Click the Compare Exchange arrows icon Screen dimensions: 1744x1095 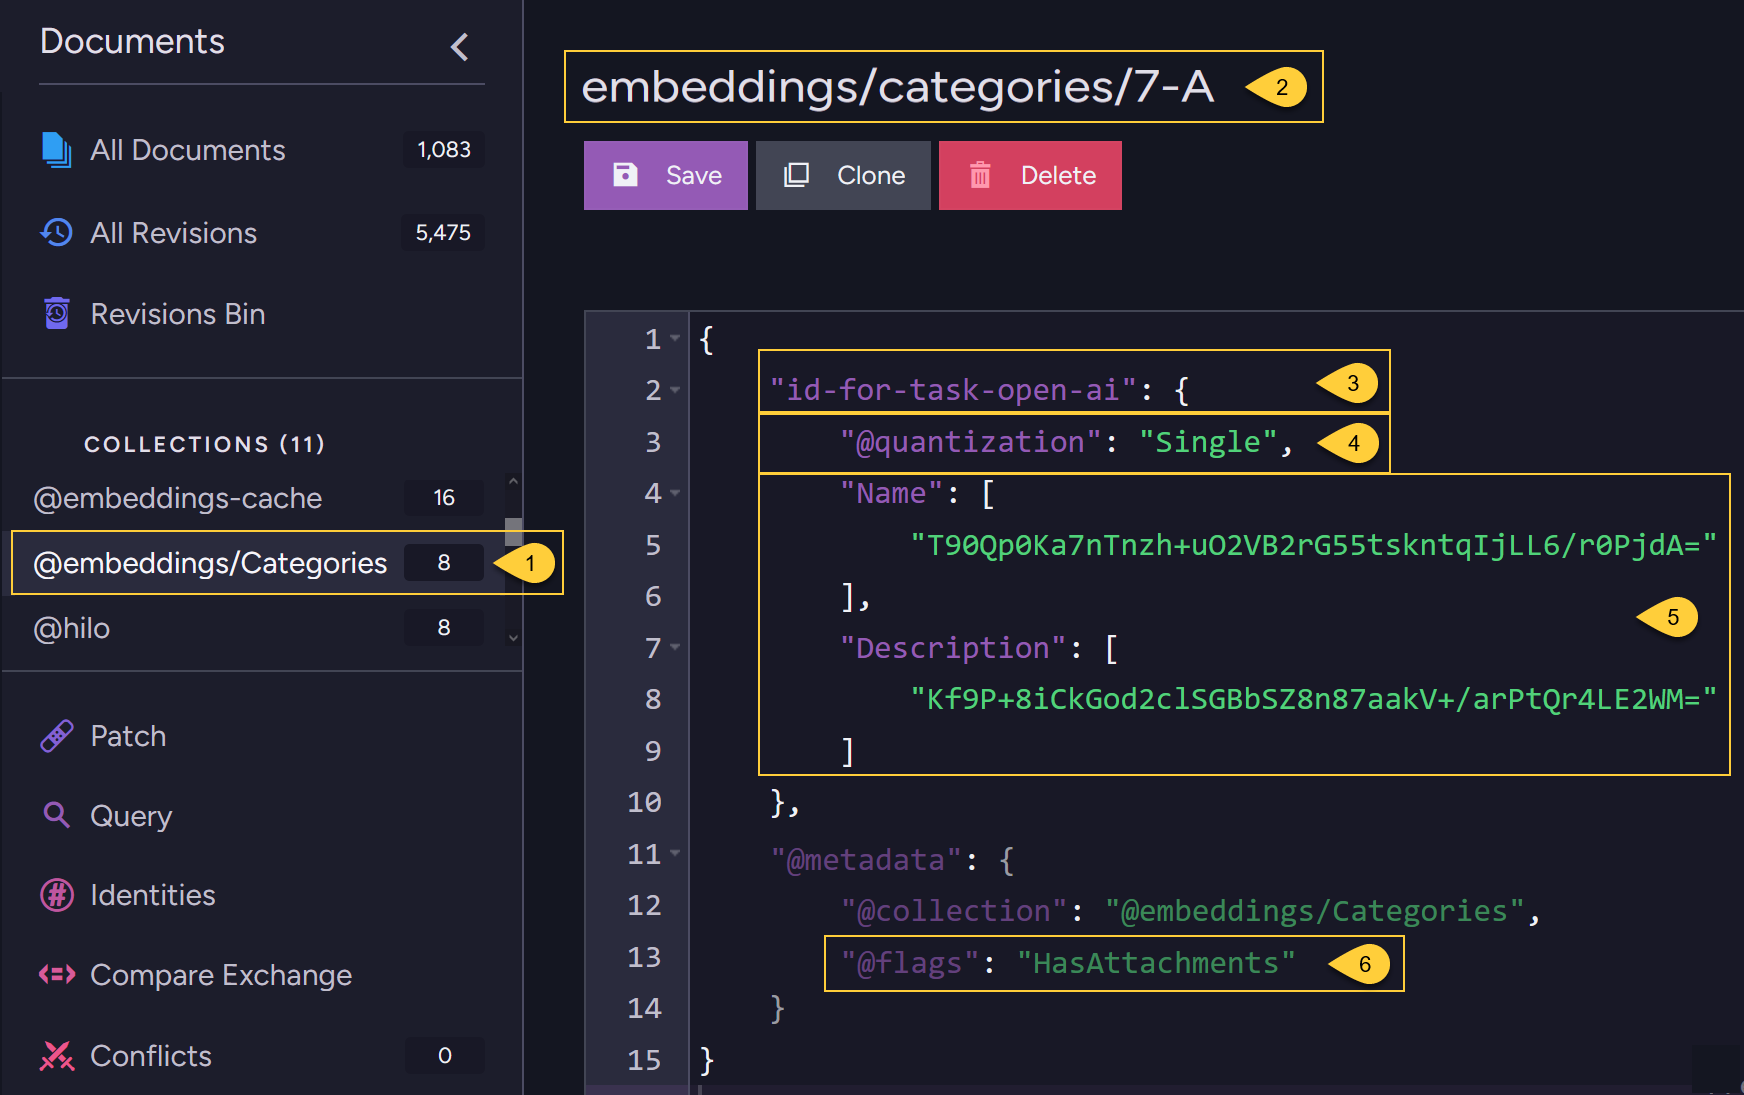click(x=56, y=974)
